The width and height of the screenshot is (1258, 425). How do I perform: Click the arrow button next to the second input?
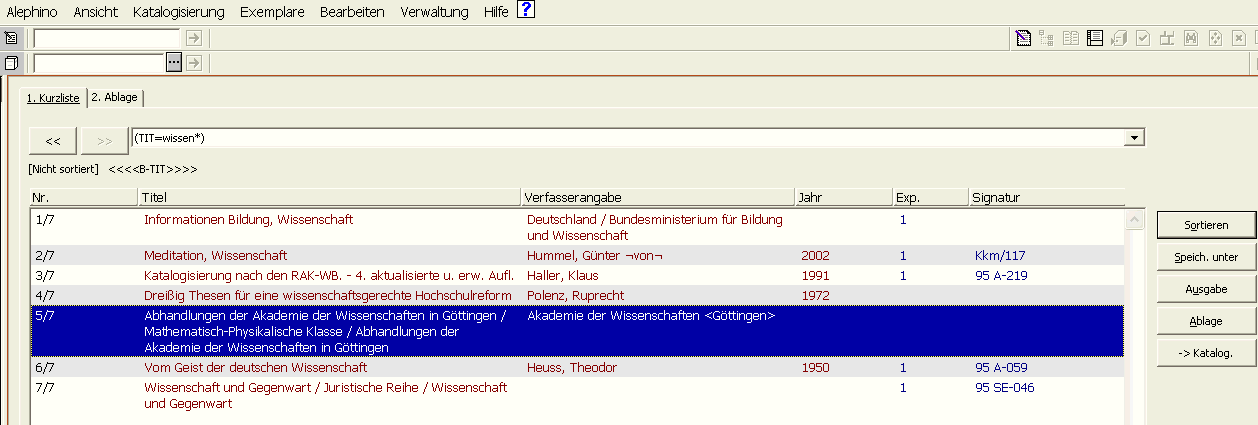(x=194, y=63)
